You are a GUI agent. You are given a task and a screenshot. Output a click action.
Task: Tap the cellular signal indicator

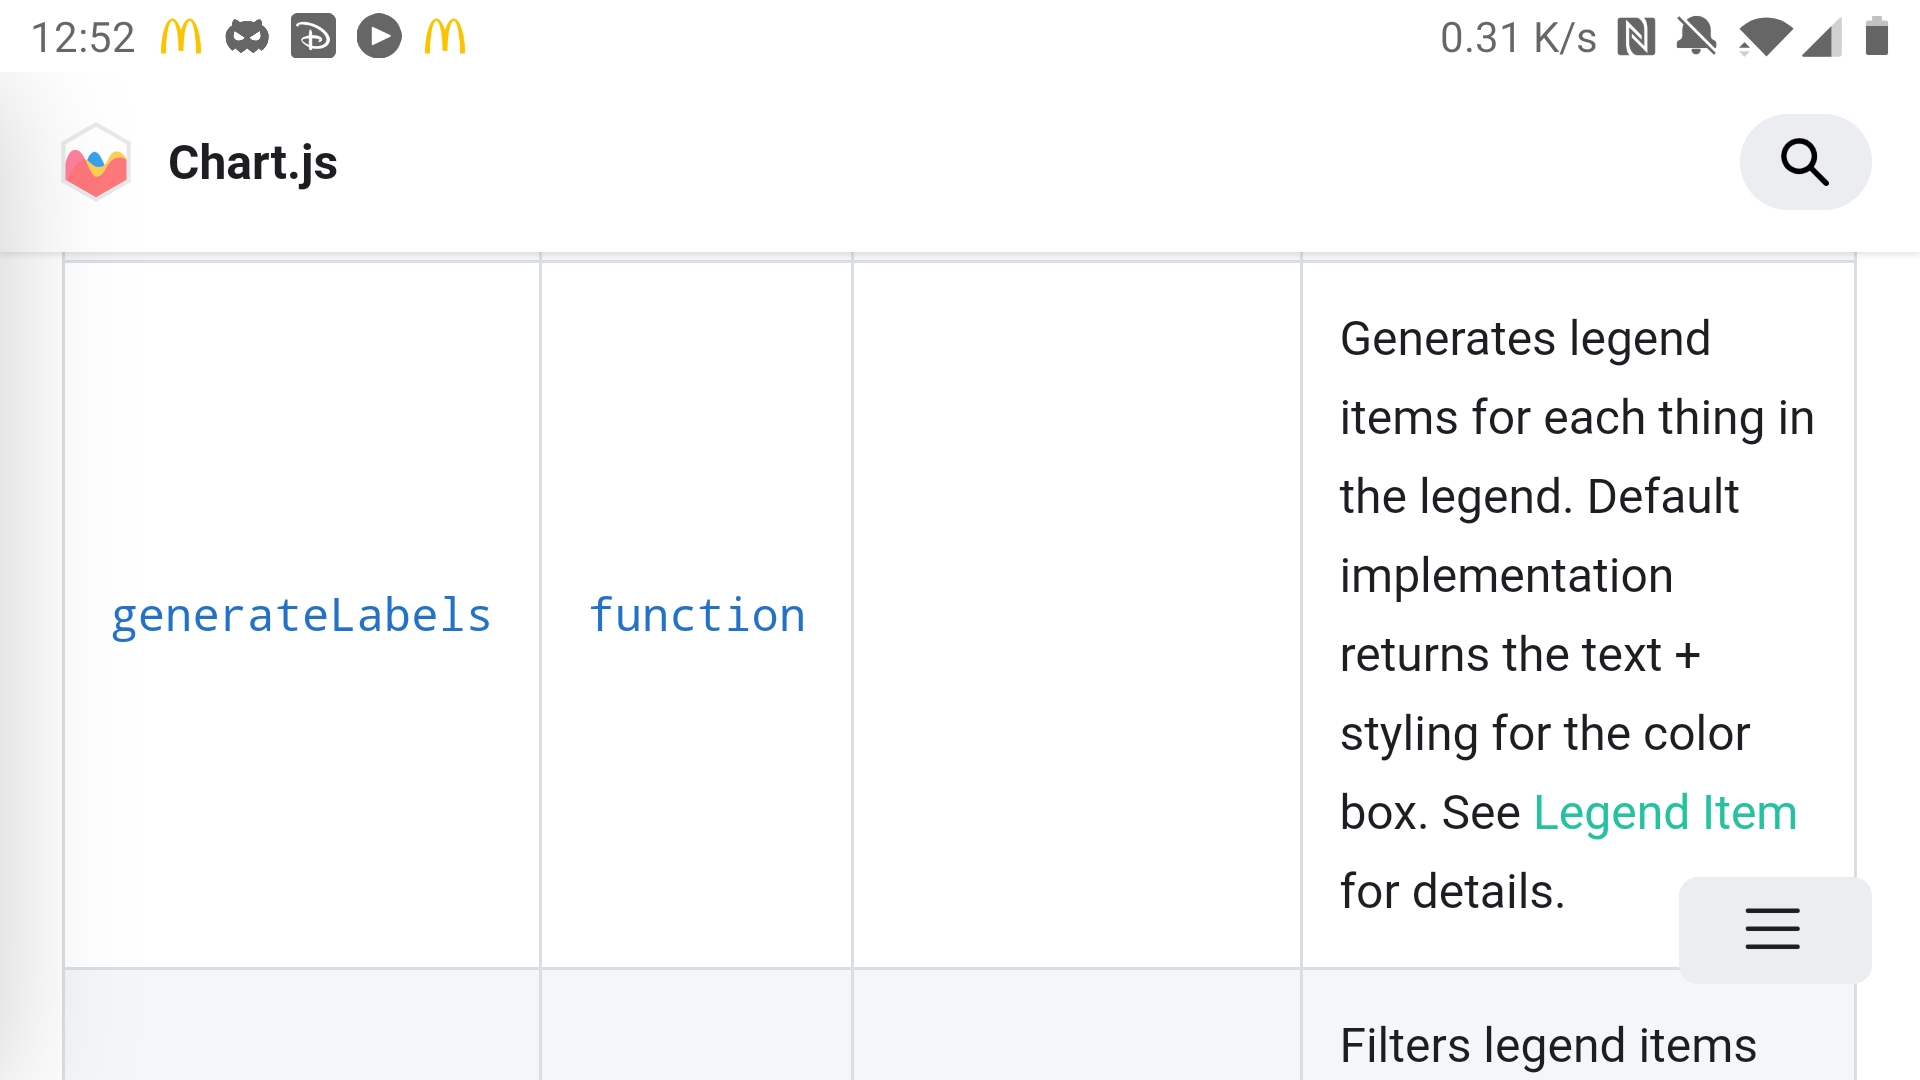click(1823, 36)
